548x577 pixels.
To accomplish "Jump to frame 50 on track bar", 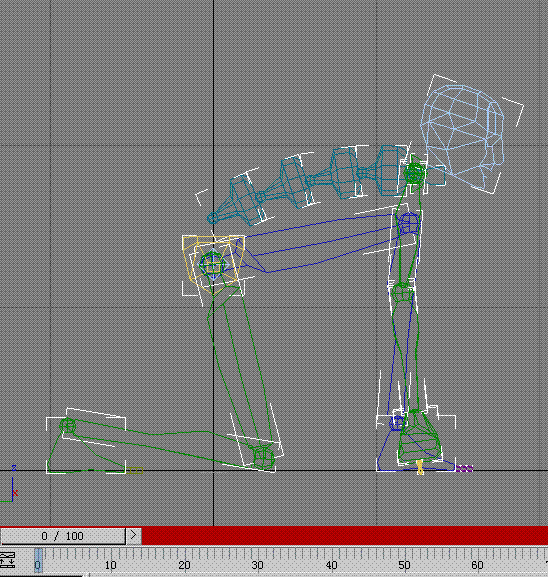I will click(x=404, y=565).
